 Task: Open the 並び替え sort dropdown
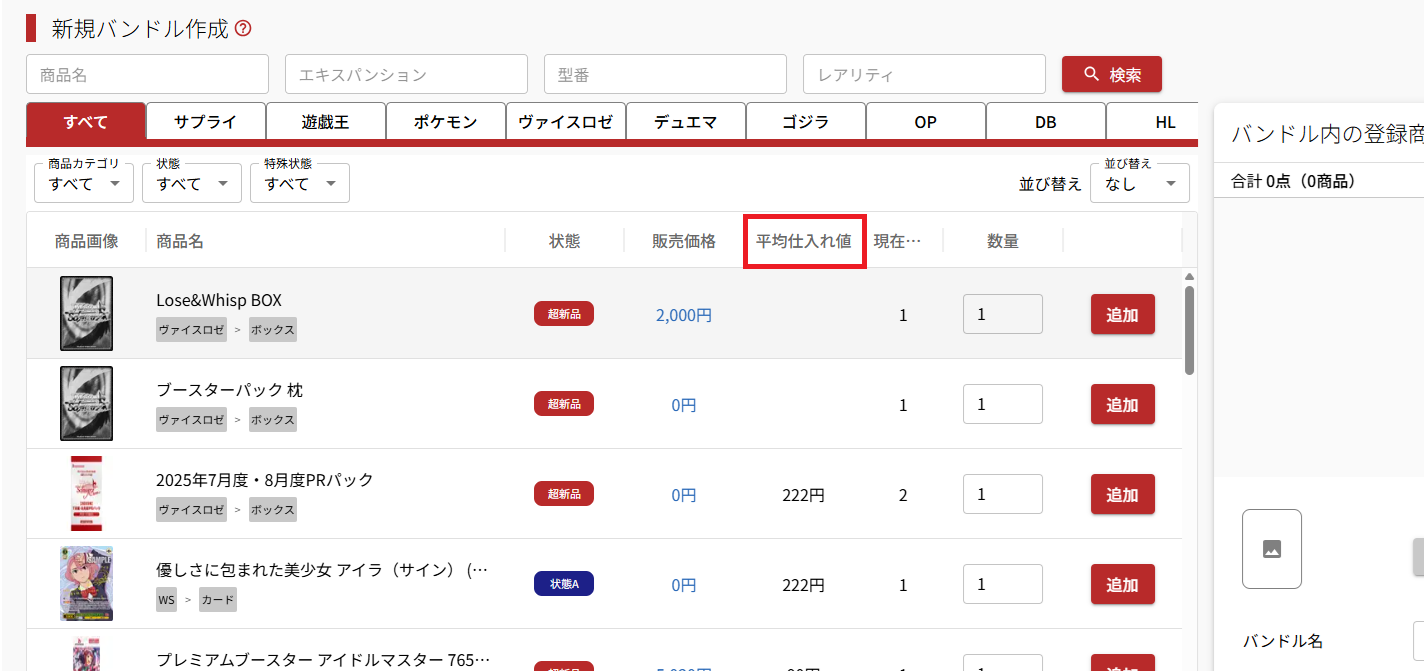coord(1139,184)
